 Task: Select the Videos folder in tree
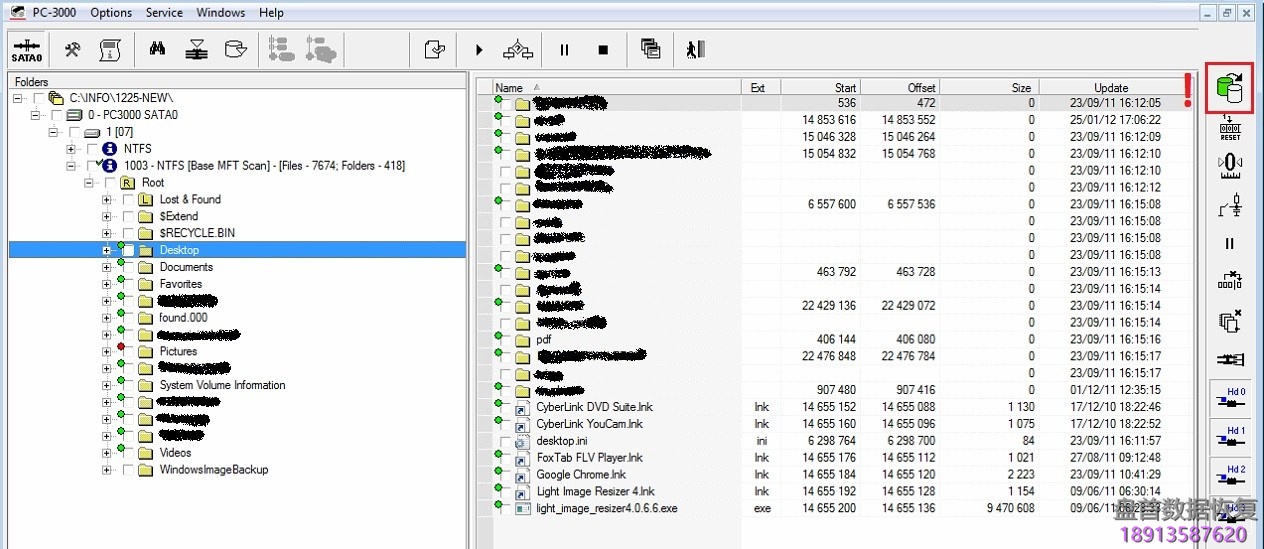point(175,453)
